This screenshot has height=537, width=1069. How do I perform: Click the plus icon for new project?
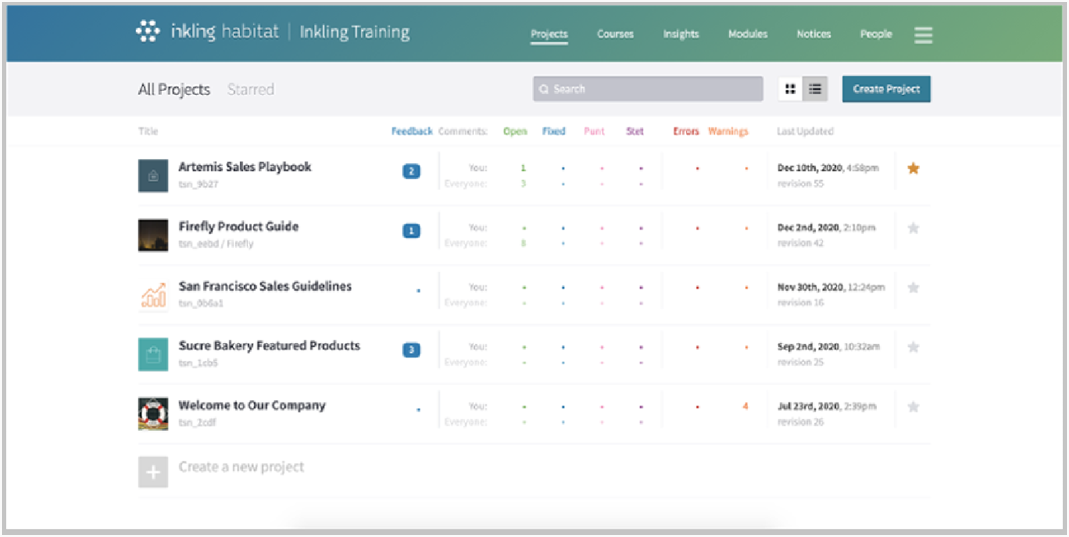tap(153, 472)
